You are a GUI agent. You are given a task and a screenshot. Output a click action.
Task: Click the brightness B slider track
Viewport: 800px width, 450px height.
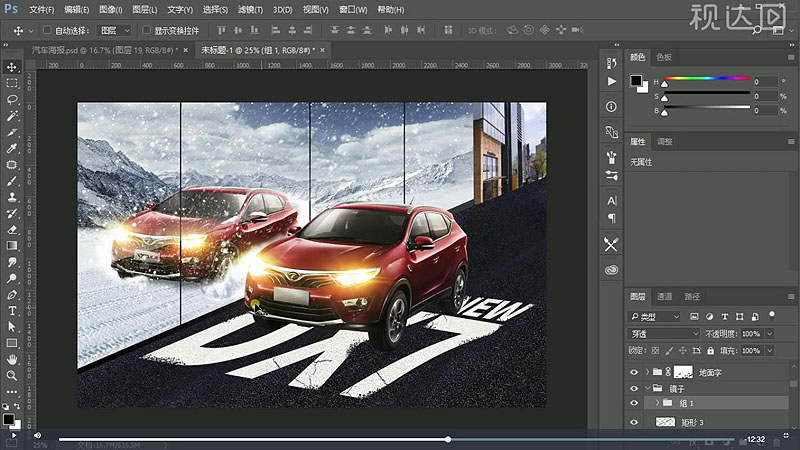click(707, 107)
